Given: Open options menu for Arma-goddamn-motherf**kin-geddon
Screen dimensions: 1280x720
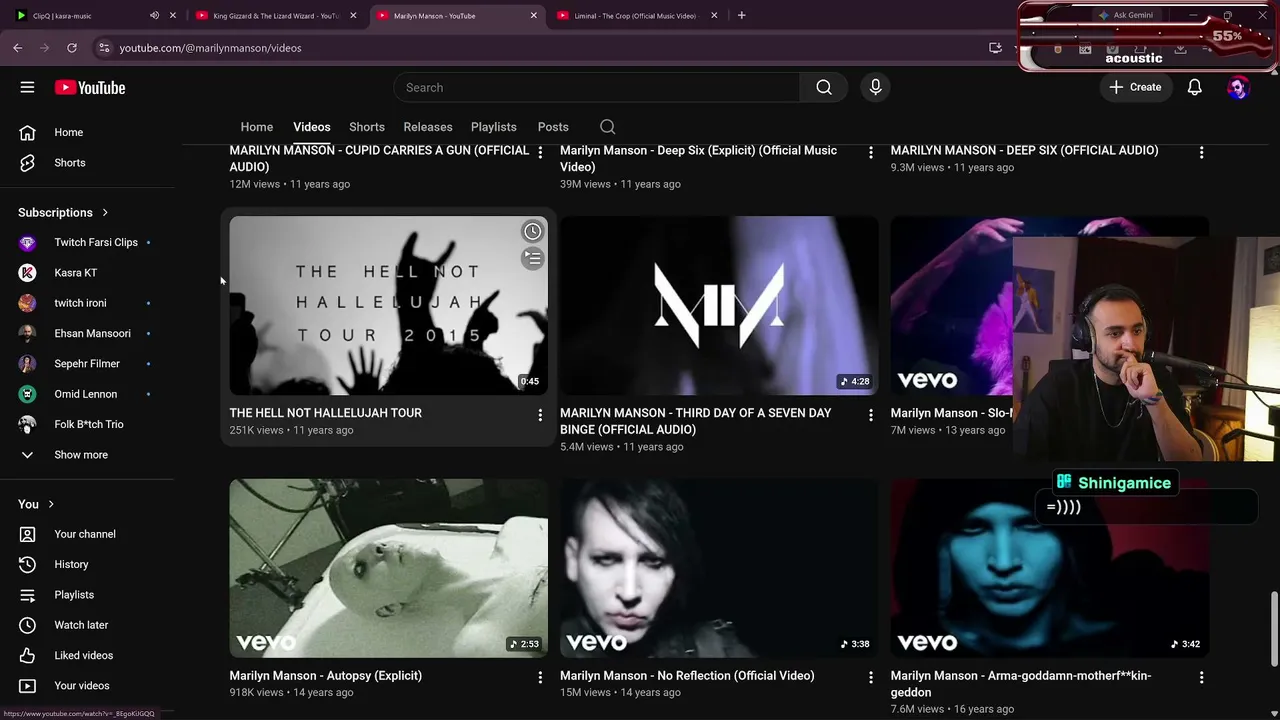Looking at the screenshot, I should 1201,677.
